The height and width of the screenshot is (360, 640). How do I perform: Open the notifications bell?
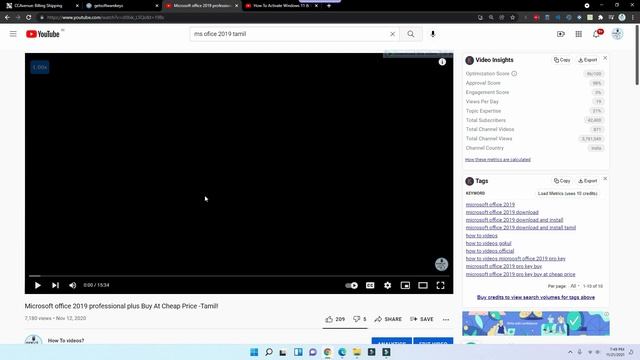coord(596,34)
